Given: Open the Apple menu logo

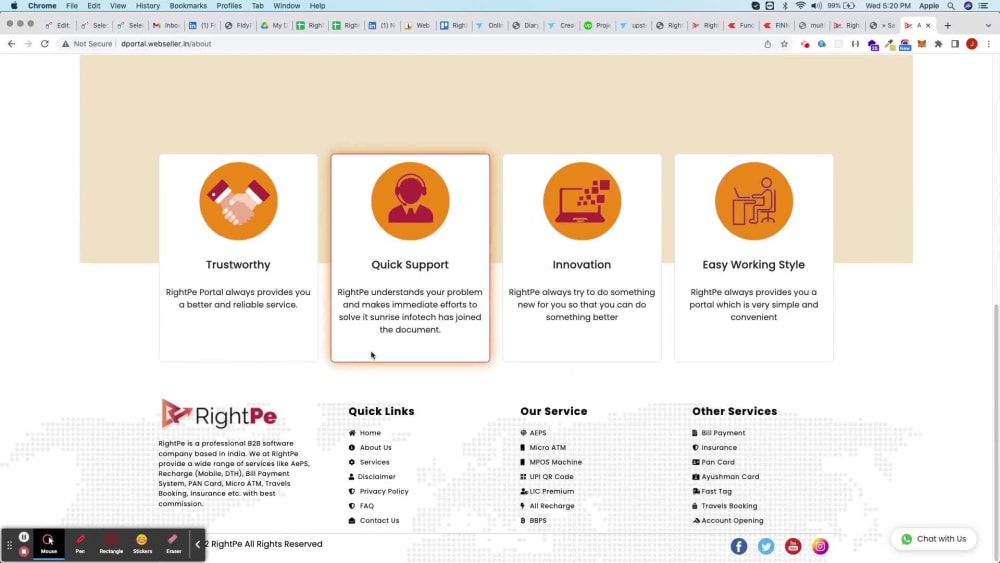Looking at the screenshot, I should 14,6.
